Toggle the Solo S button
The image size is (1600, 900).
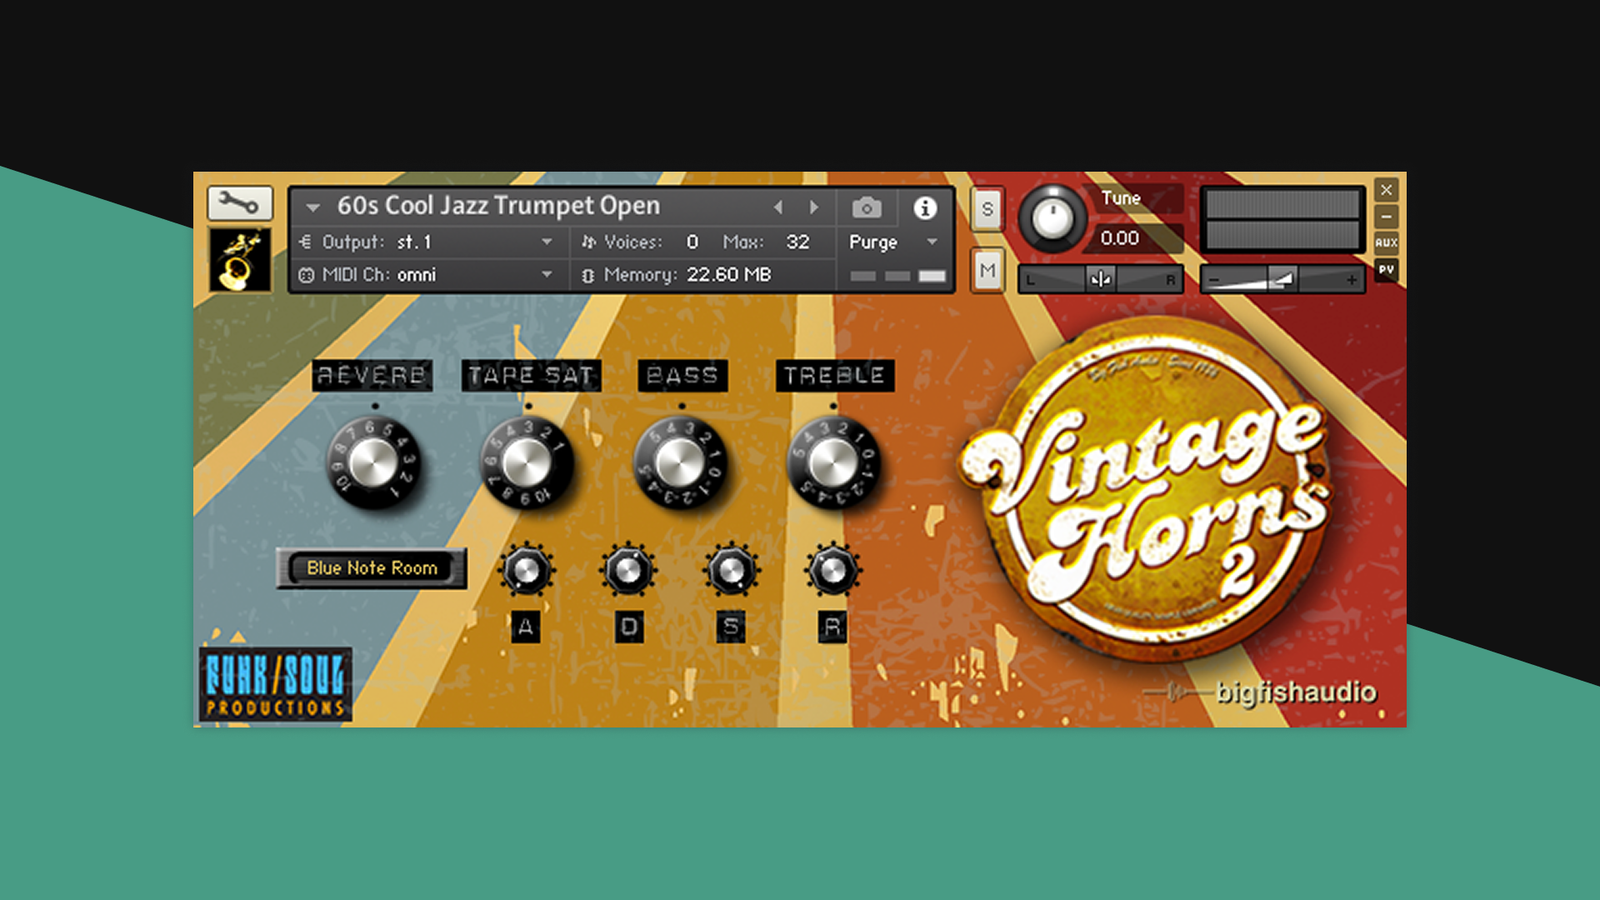(987, 209)
